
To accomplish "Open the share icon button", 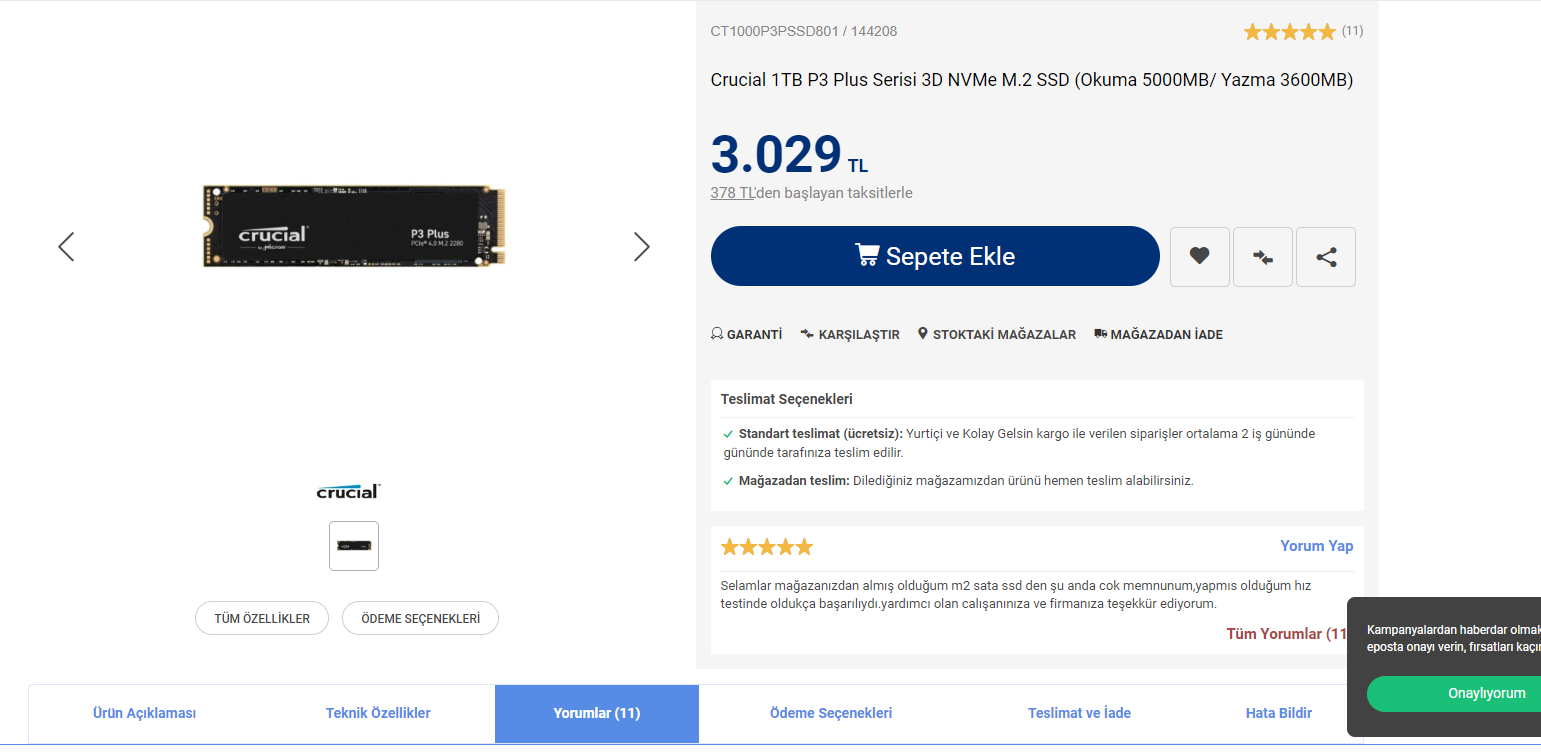I will pyautogui.click(x=1326, y=257).
